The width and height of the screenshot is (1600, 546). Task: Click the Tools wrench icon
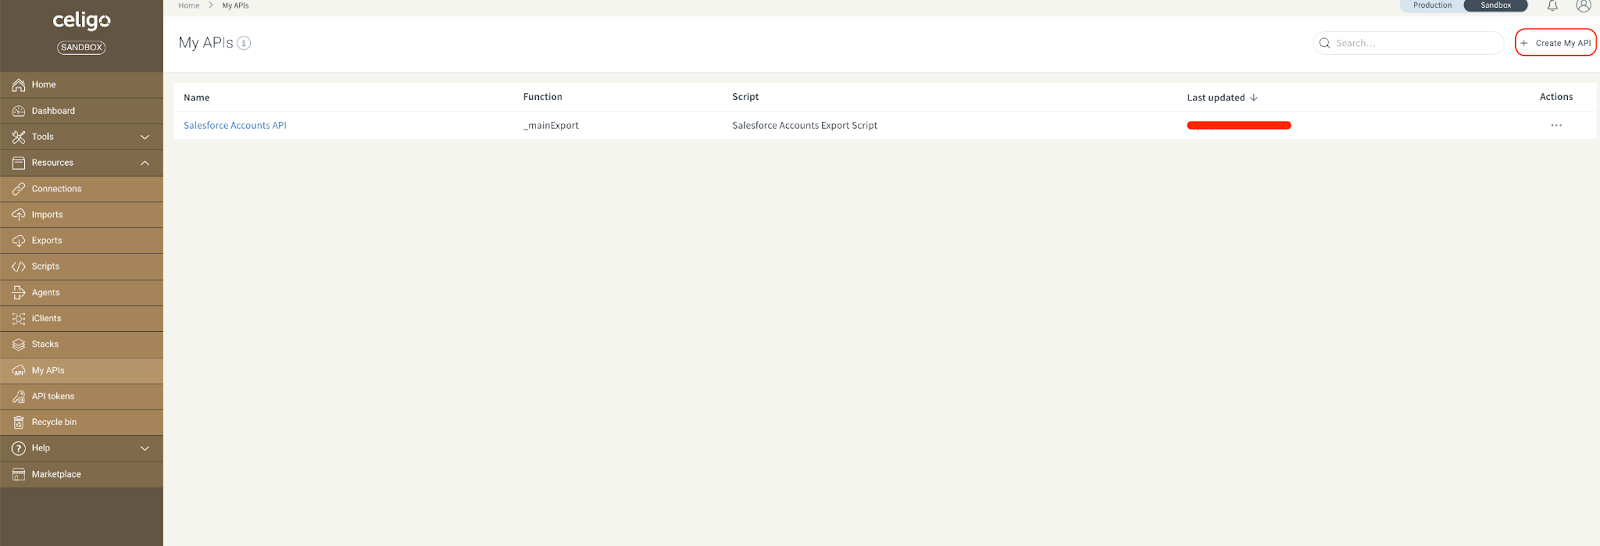(18, 137)
